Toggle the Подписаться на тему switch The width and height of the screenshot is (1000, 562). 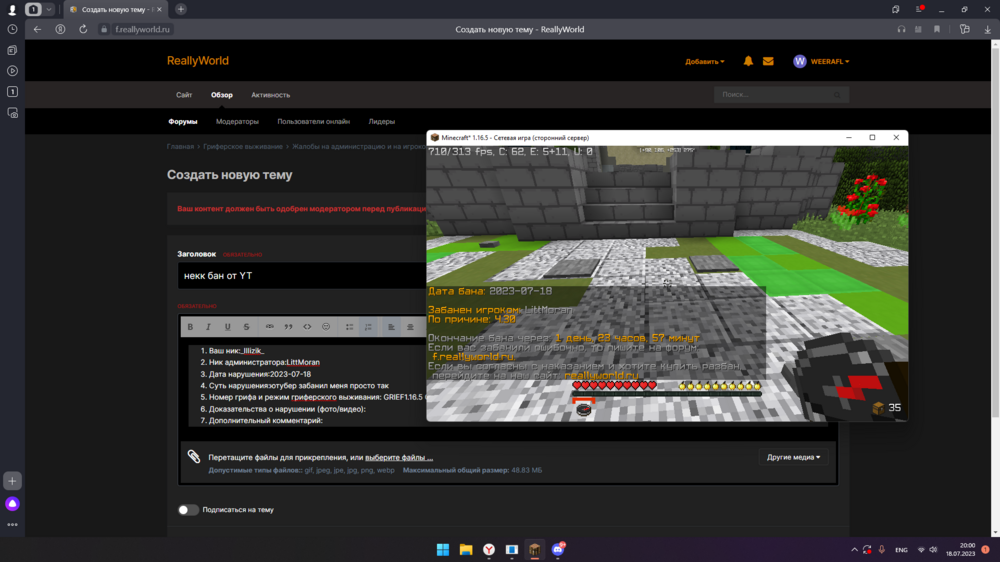pyautogui.click(x=188, y=510)
